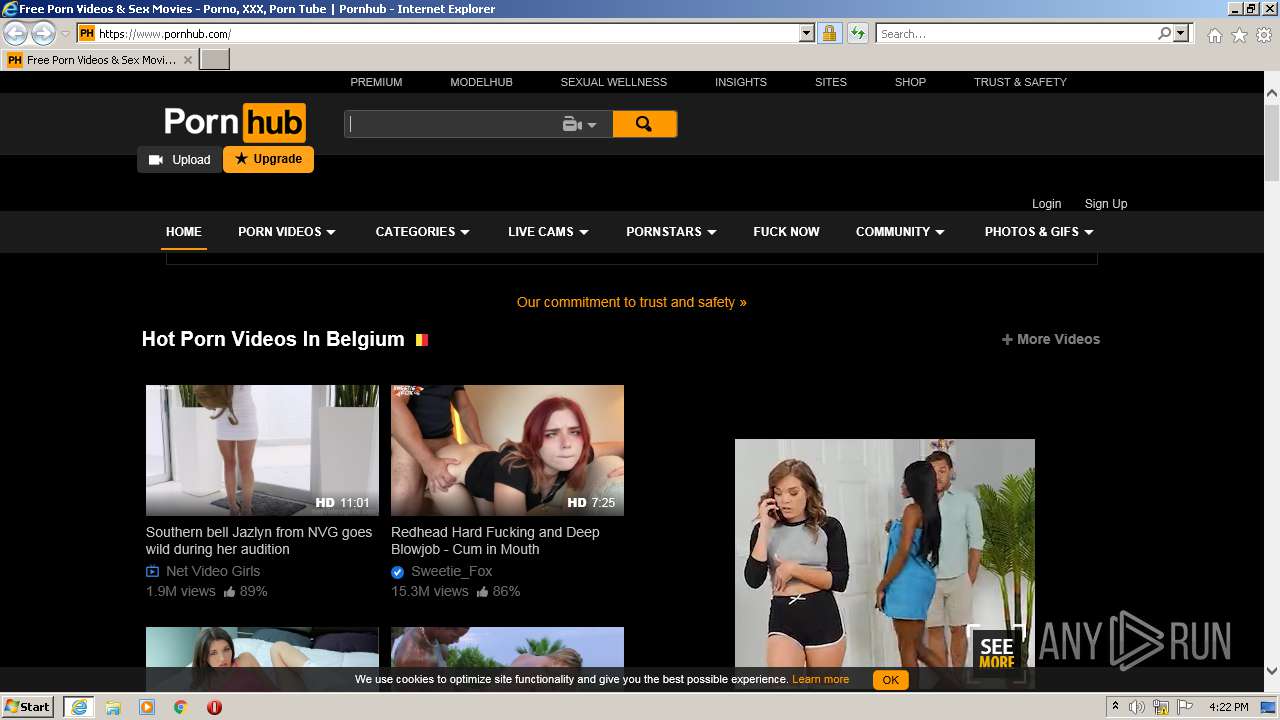The image size is (1280, 720).
Task: Select the HOME nav item
Action: [x=184, y=231]
